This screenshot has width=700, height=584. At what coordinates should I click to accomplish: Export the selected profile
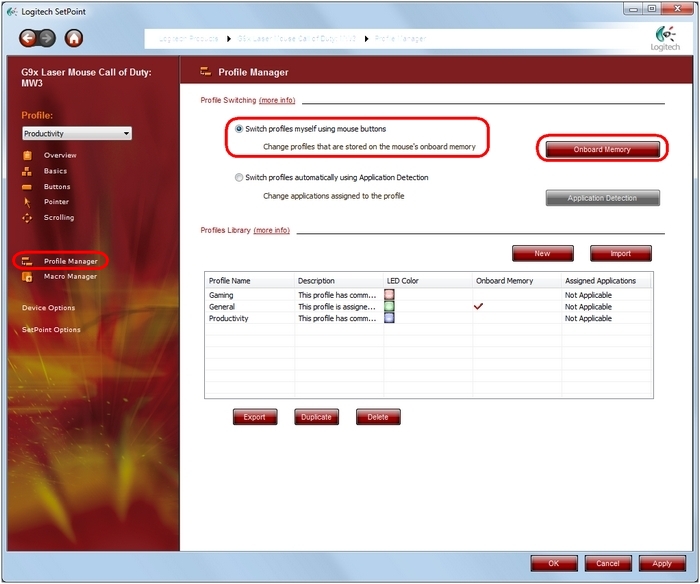pyautogui.click(x=255, y=417)
